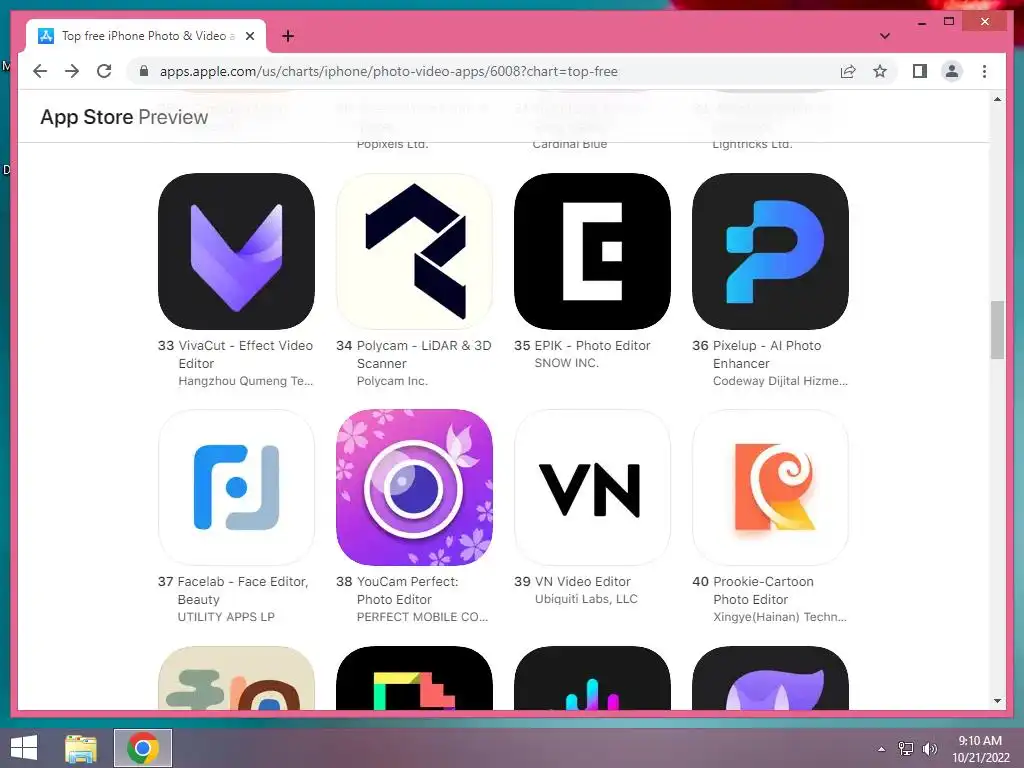
Task: Close the Top free iPhone Photo tab
Action: (249, 36)
